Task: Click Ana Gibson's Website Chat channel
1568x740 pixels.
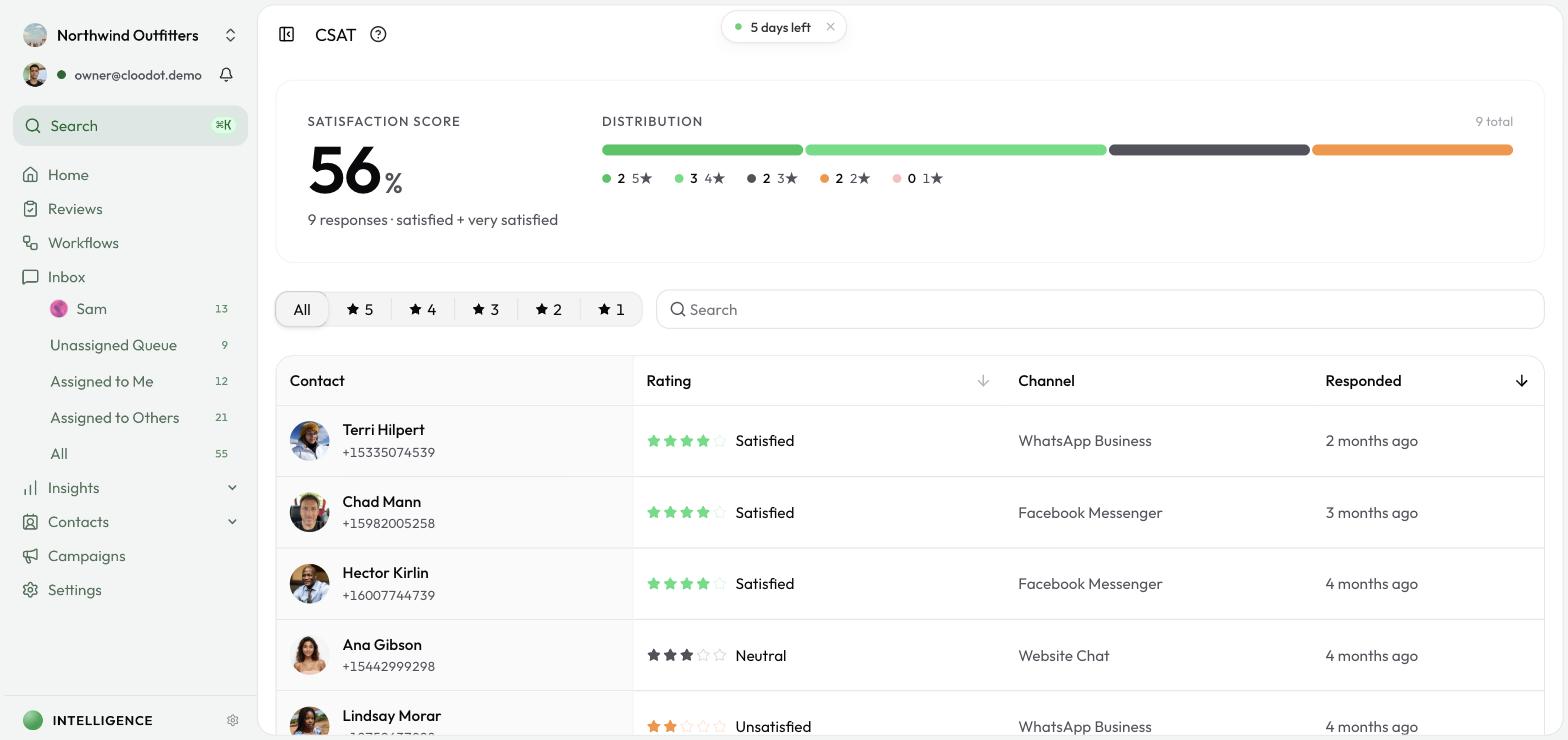Action: 1063,656
